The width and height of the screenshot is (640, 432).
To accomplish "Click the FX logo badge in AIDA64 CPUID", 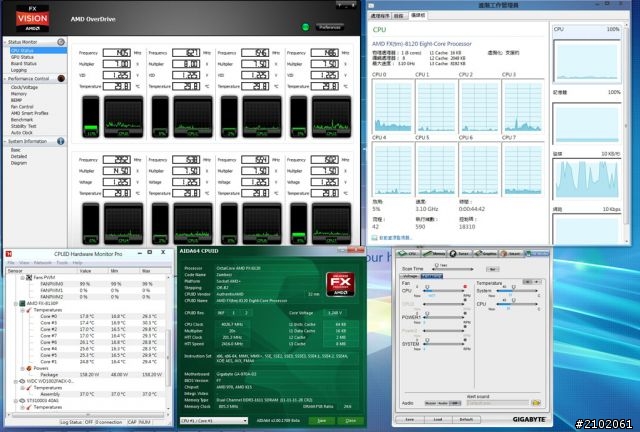I will click(340, 284).
